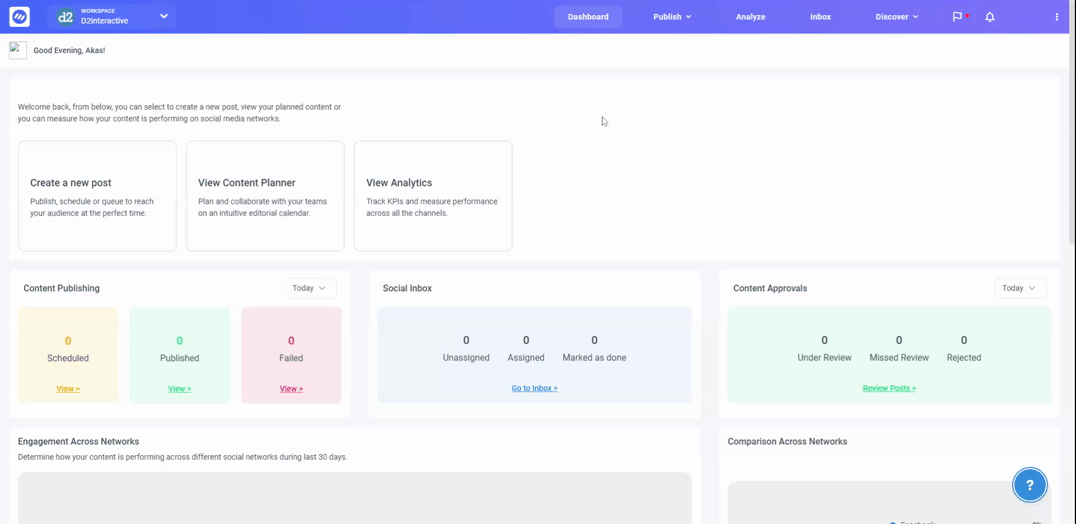Click the user profile picture beside greeting
Viewport: 1076px width, 524px height.
click(x=18, y=50)
